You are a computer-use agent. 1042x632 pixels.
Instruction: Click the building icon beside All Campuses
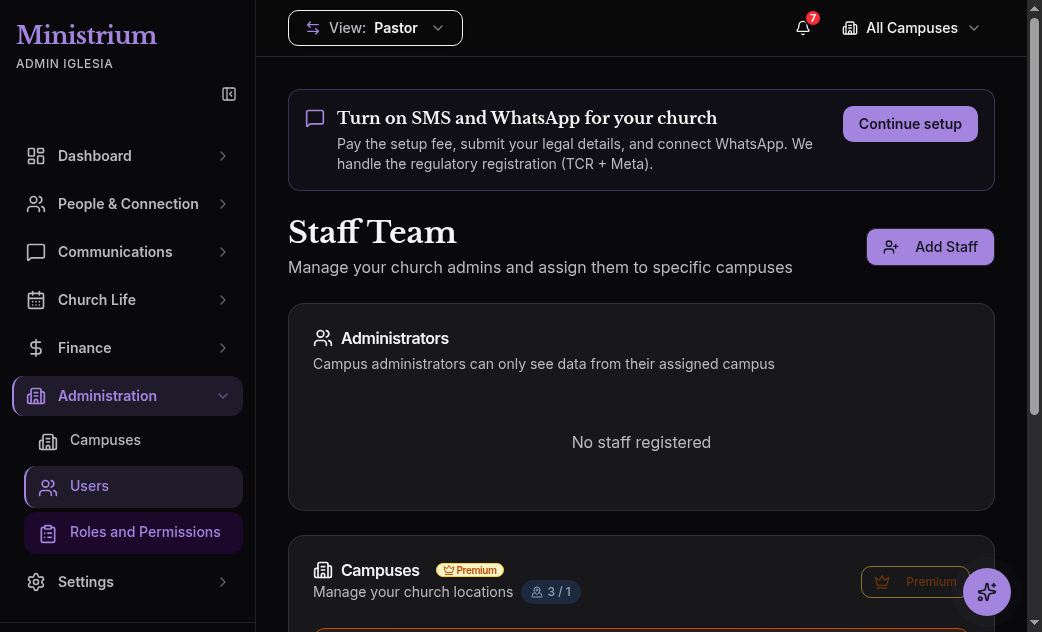[x=849, y=28]
